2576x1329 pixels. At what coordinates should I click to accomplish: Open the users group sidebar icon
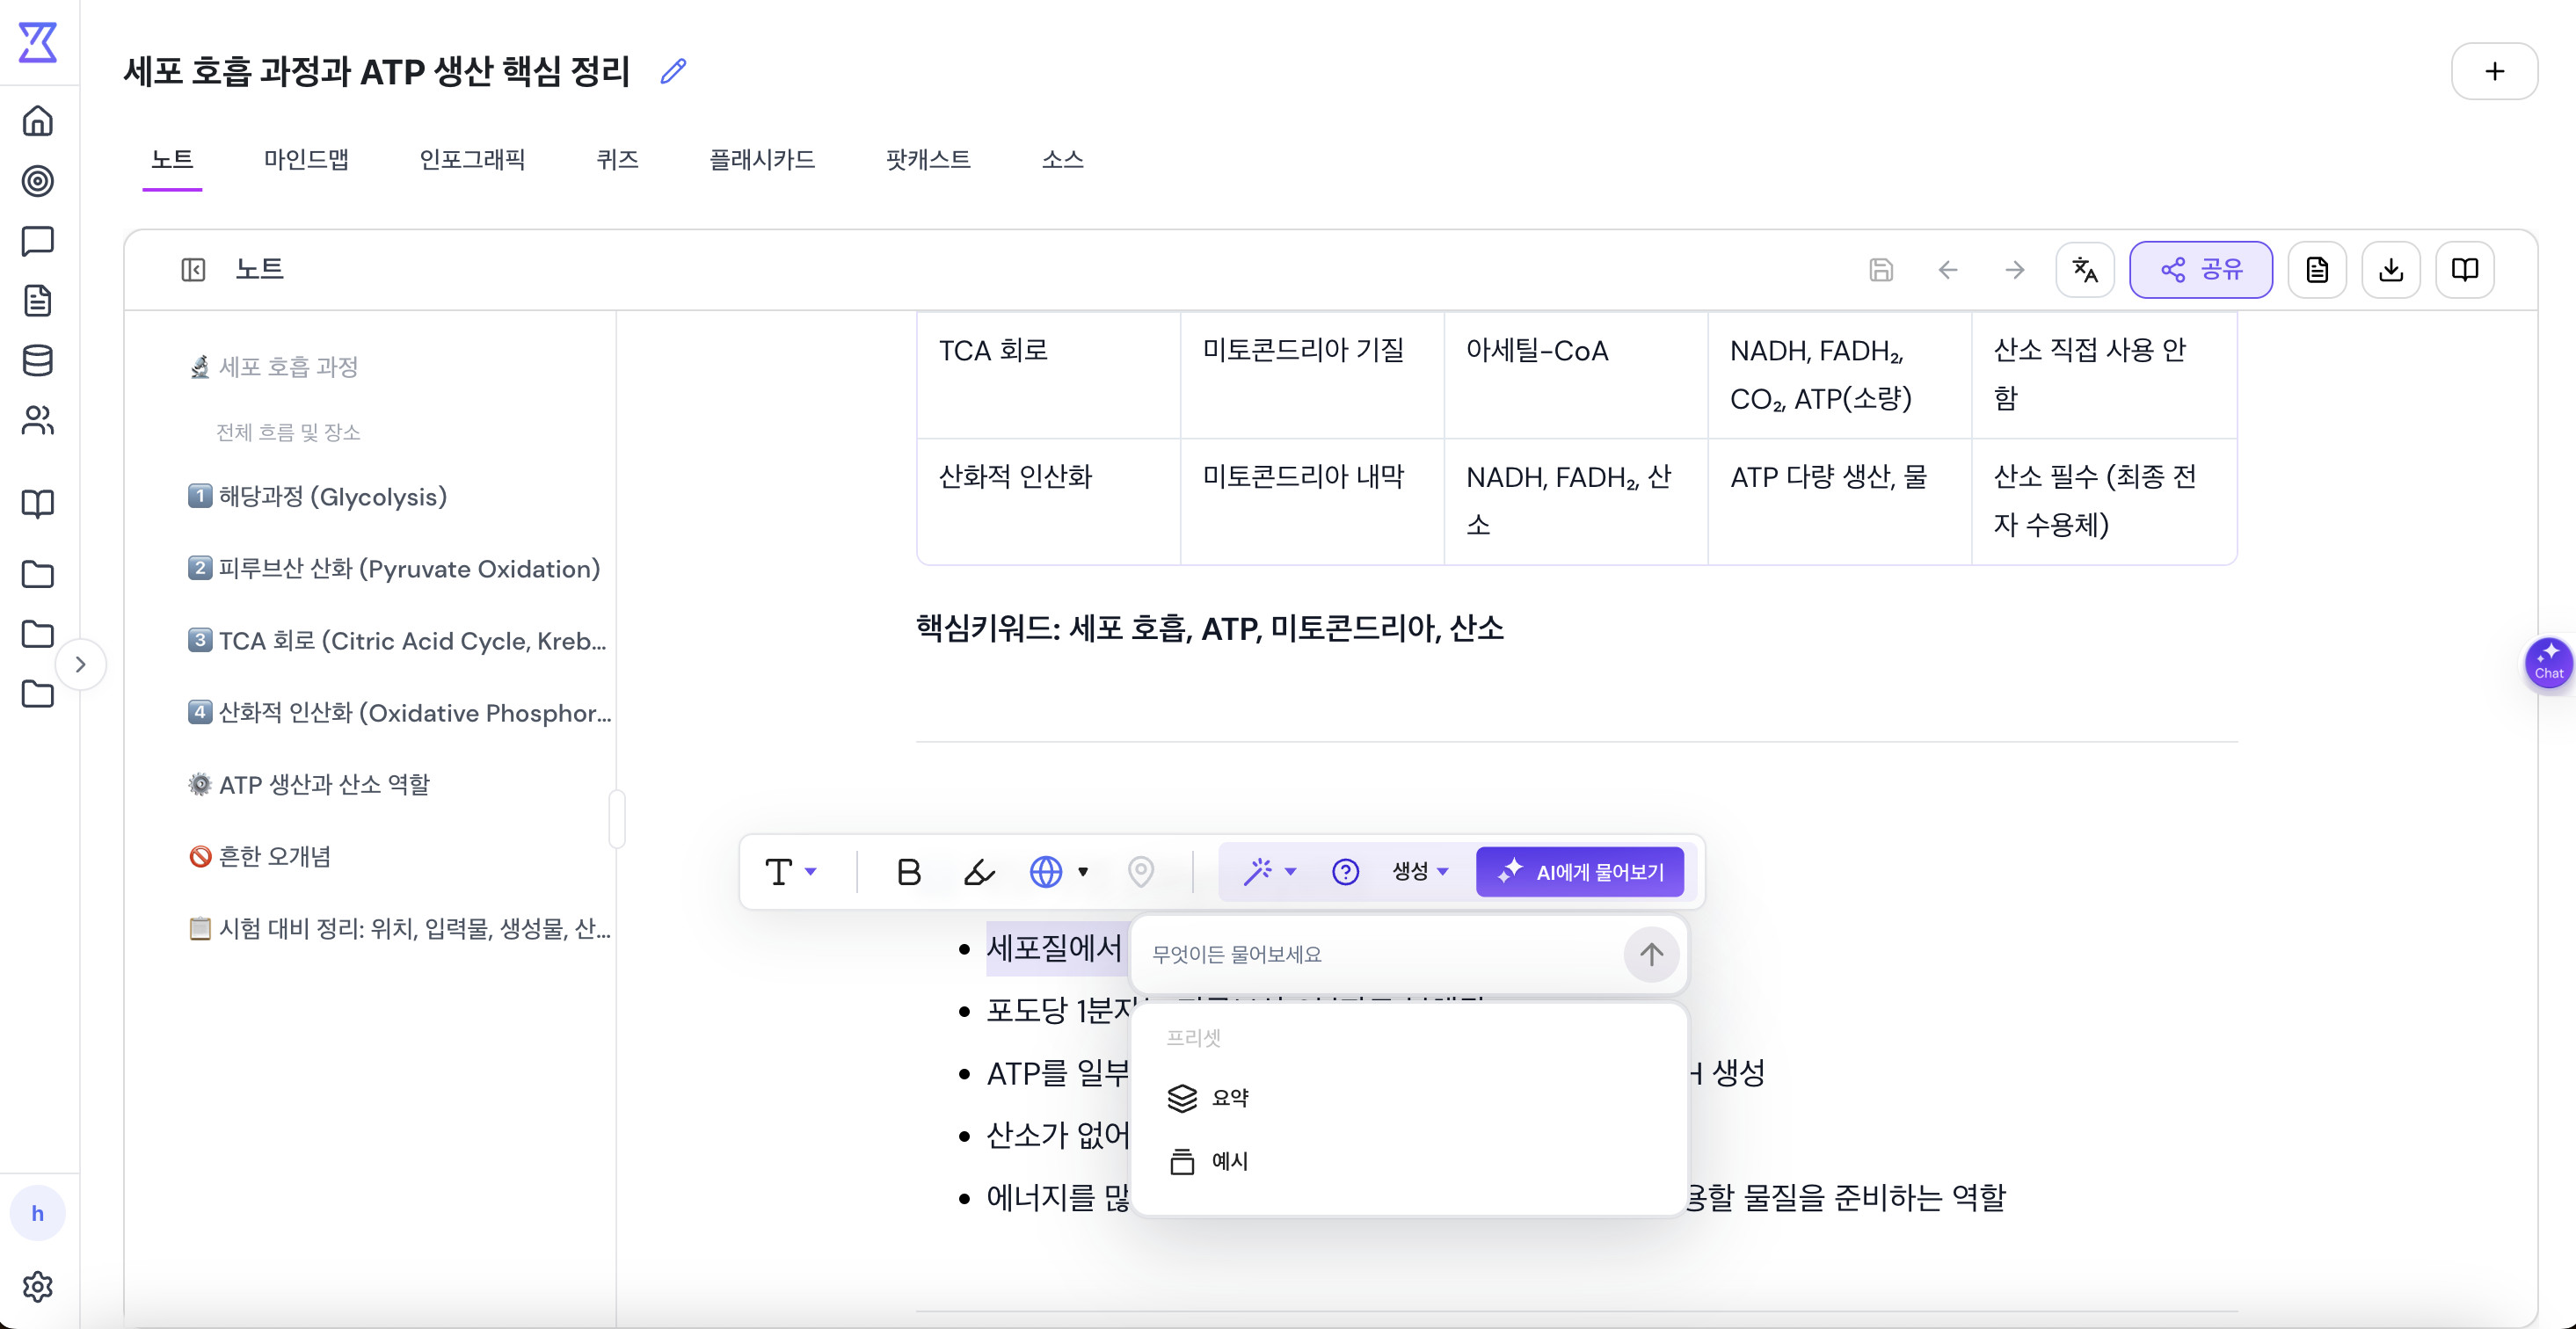point(38,421)
